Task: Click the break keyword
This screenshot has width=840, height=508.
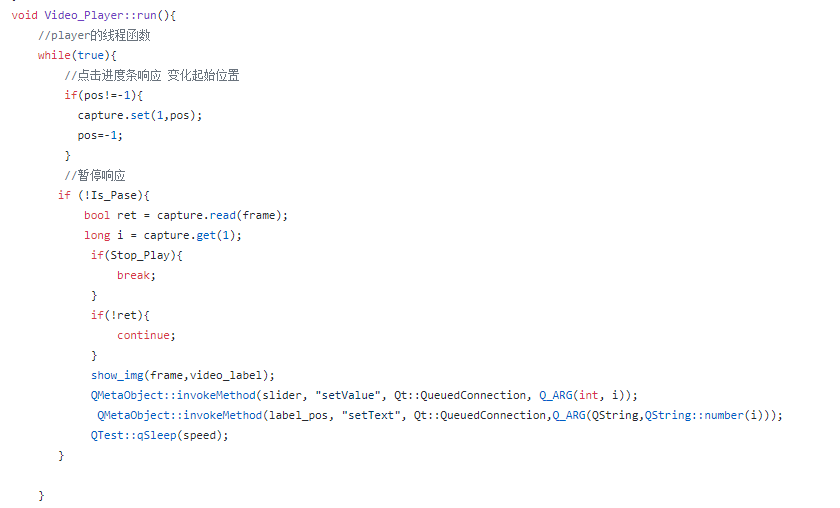Action: tap(136, 275)
